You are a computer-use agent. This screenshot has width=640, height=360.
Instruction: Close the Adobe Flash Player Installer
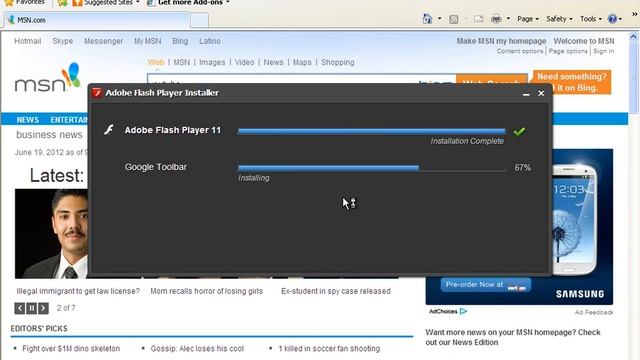coord(541,93)
